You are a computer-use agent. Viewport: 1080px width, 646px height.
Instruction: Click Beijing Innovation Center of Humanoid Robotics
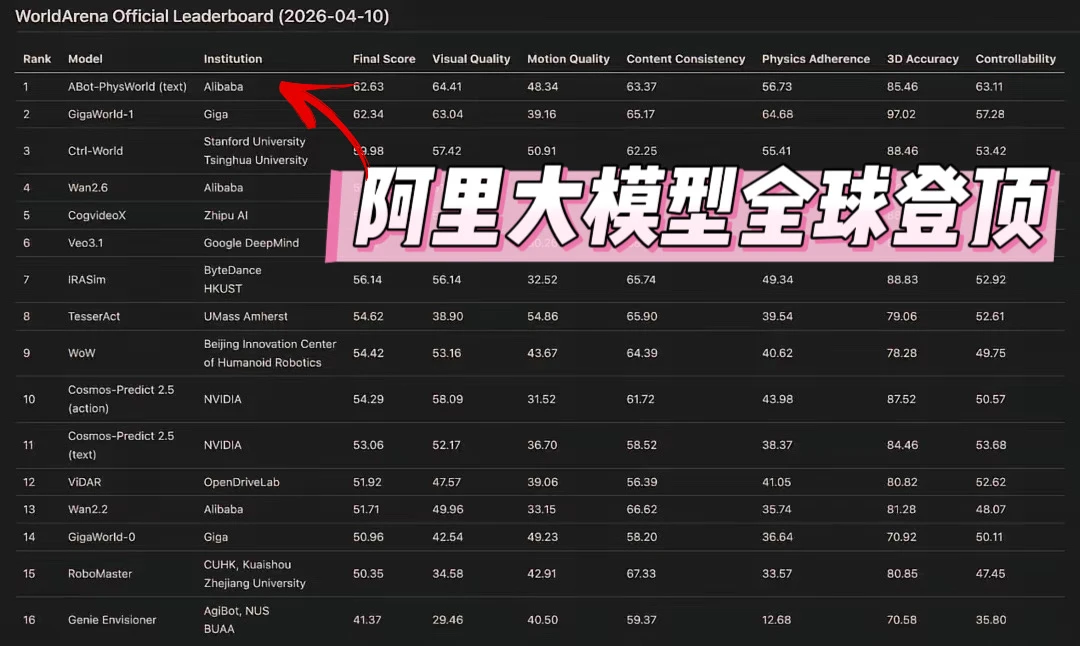tap(270, 353)
